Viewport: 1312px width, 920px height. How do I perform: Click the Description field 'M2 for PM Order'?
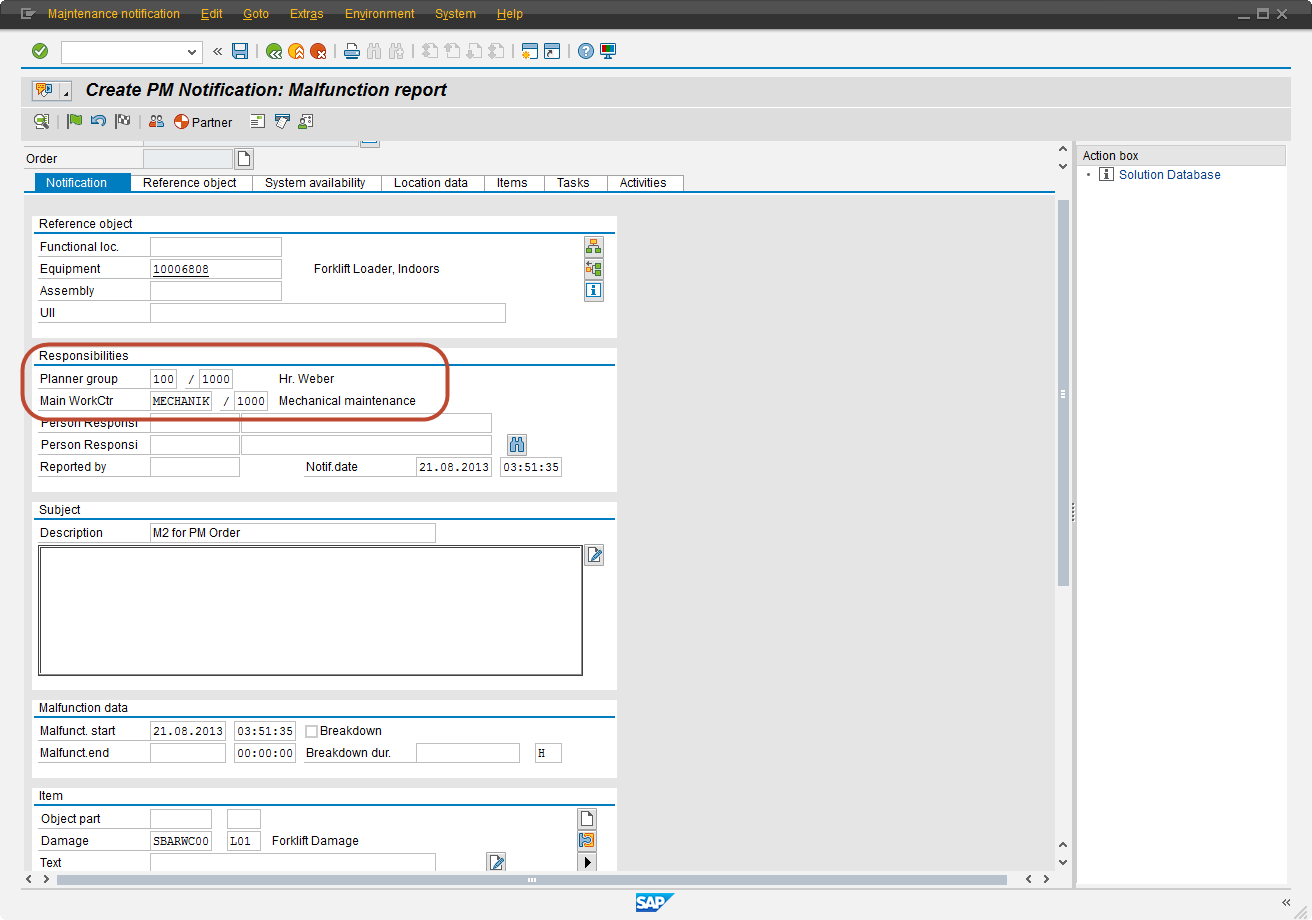click(293, 533)
